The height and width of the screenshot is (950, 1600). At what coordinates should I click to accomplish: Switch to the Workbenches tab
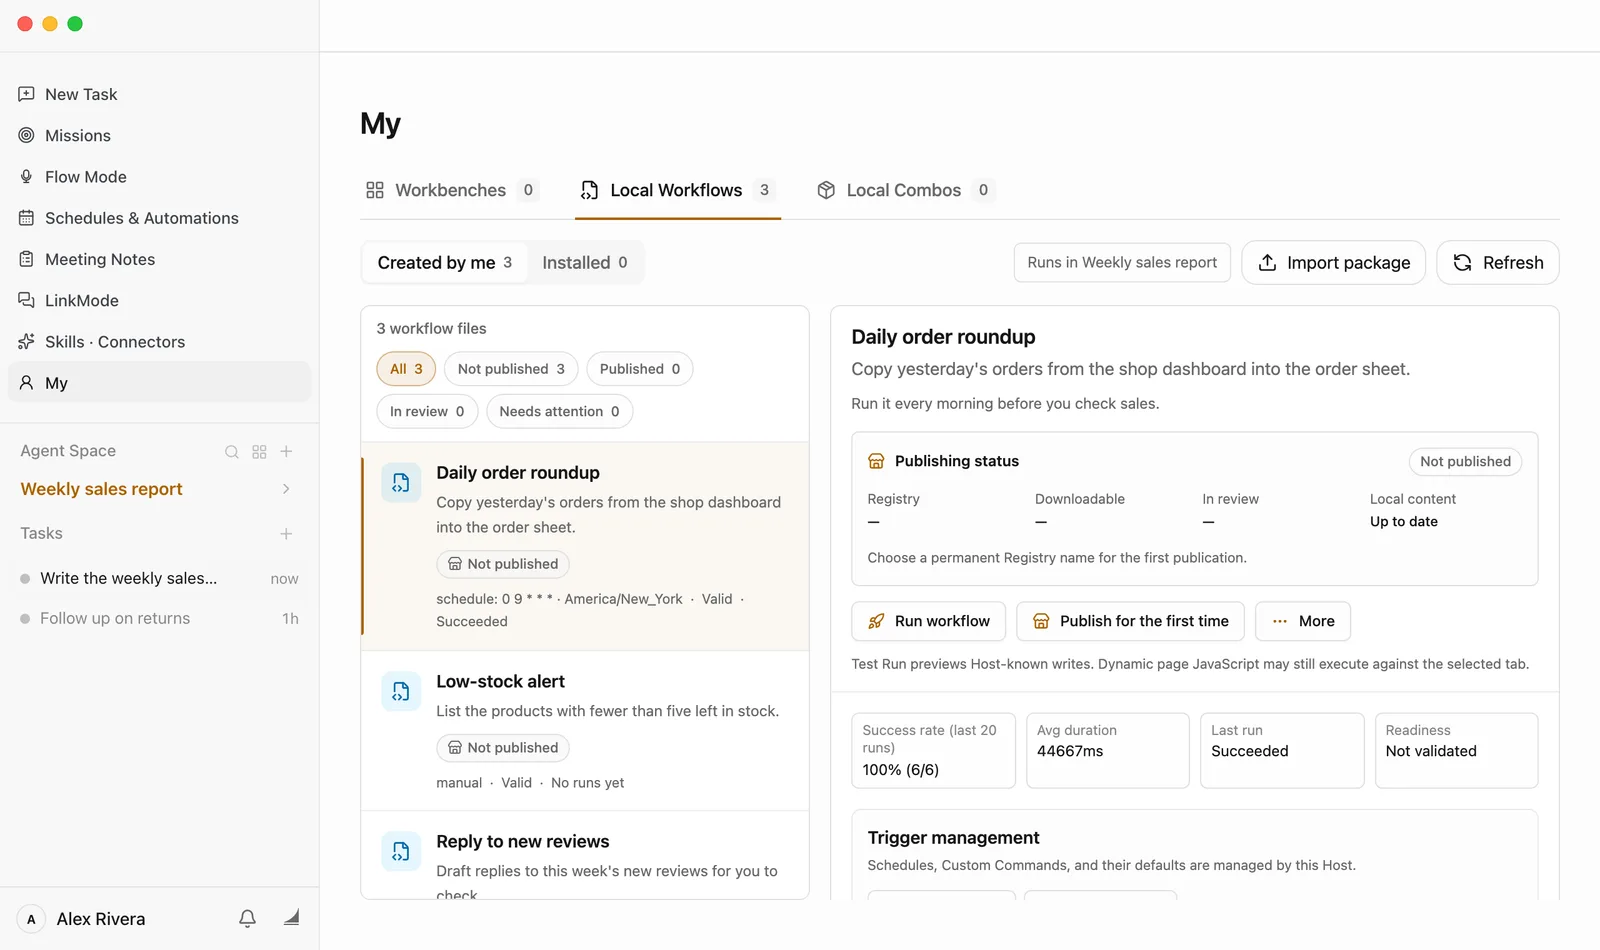(x=451, y=190)
